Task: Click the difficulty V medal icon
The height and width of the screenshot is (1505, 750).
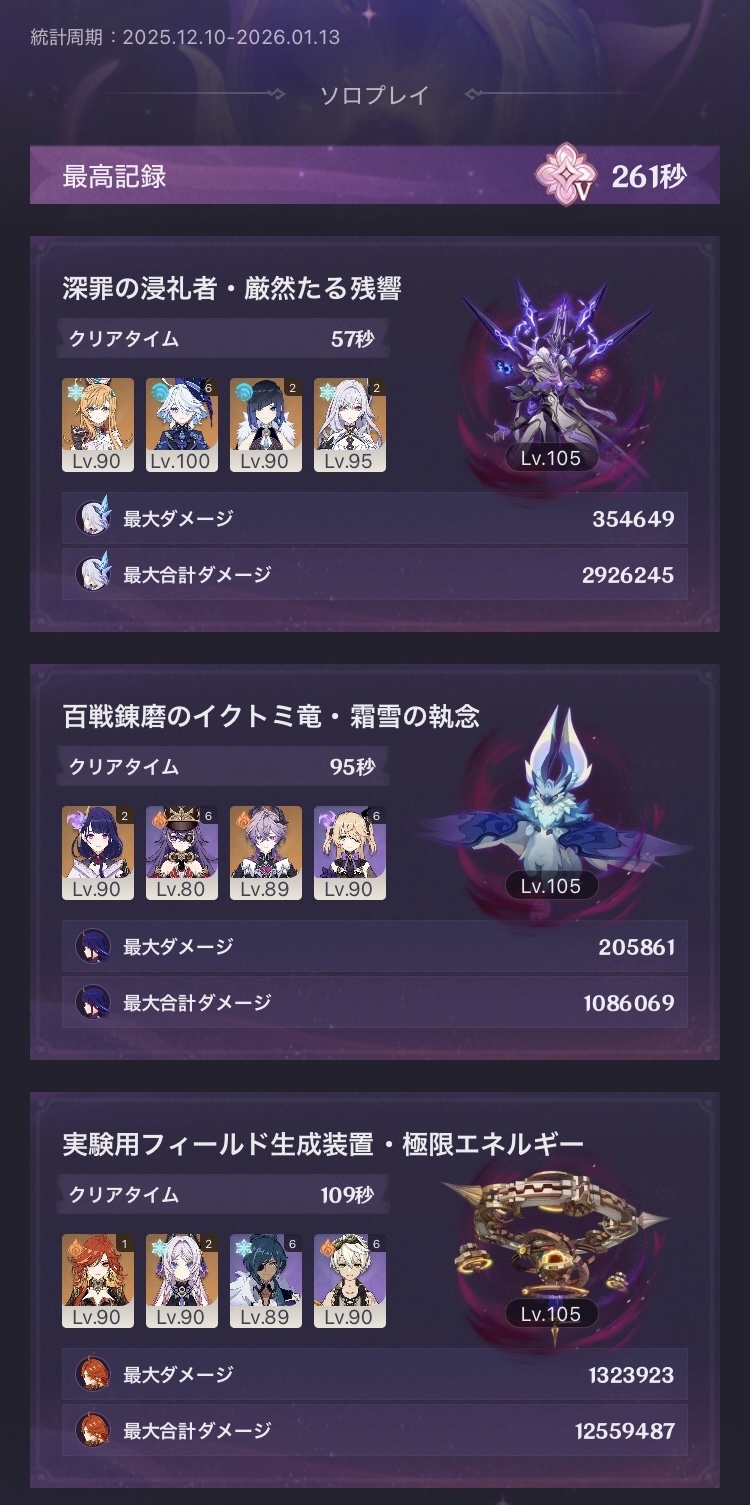Action: 566,174
